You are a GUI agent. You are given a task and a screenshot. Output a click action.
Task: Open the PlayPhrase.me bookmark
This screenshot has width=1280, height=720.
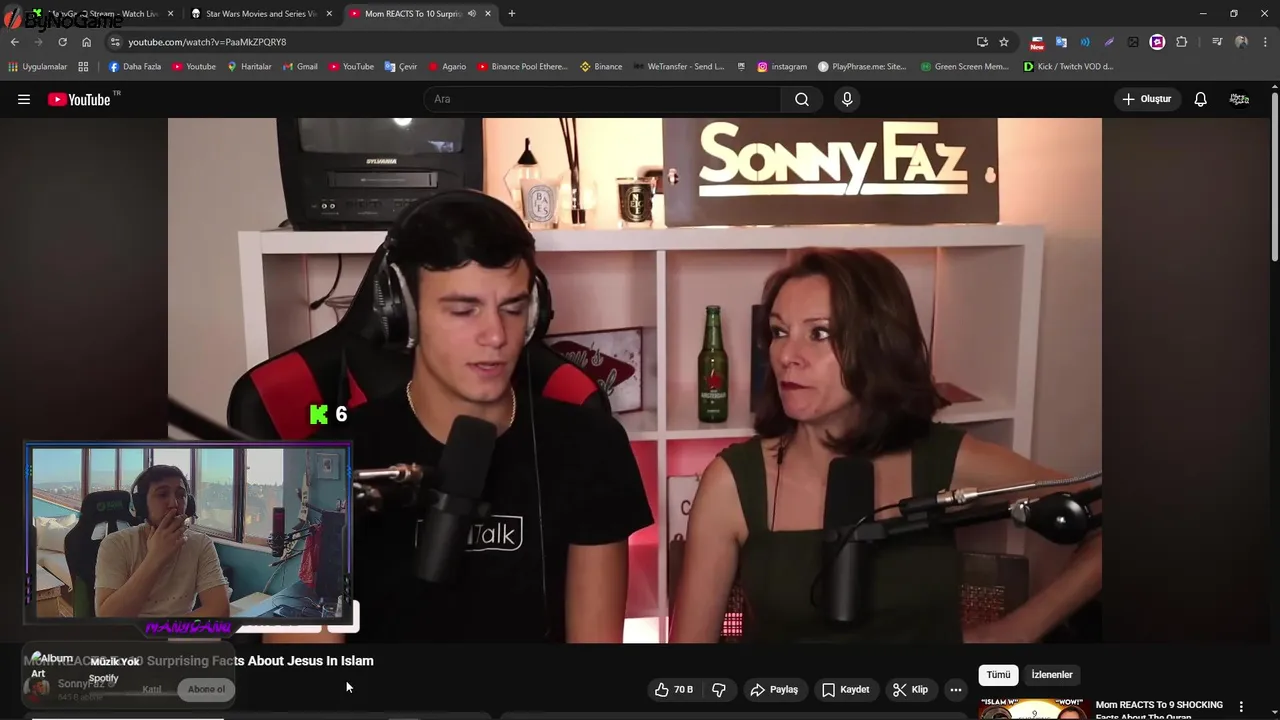point(862,67)
